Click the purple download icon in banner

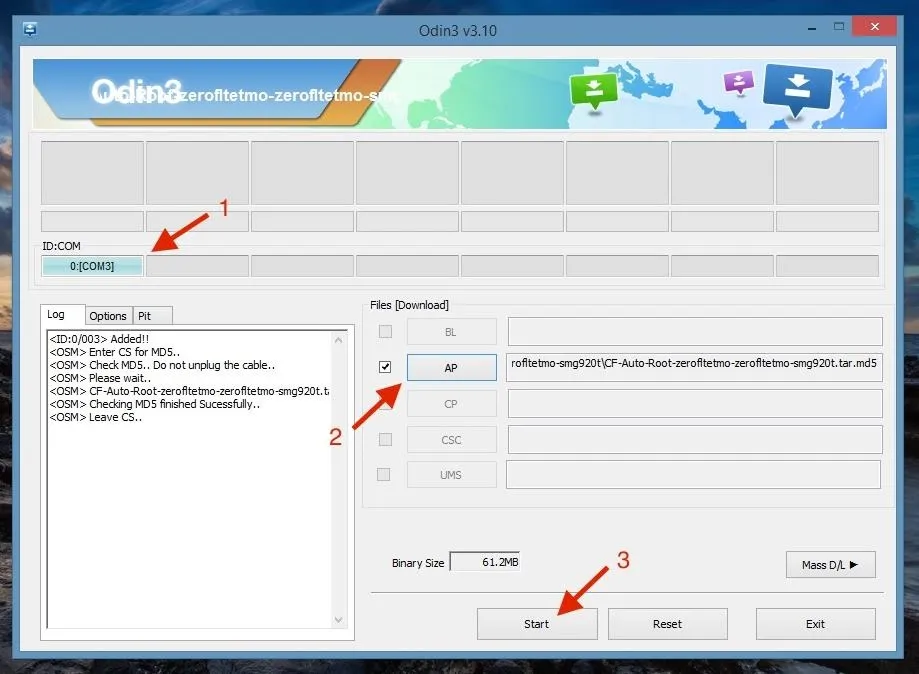point(738,82)
